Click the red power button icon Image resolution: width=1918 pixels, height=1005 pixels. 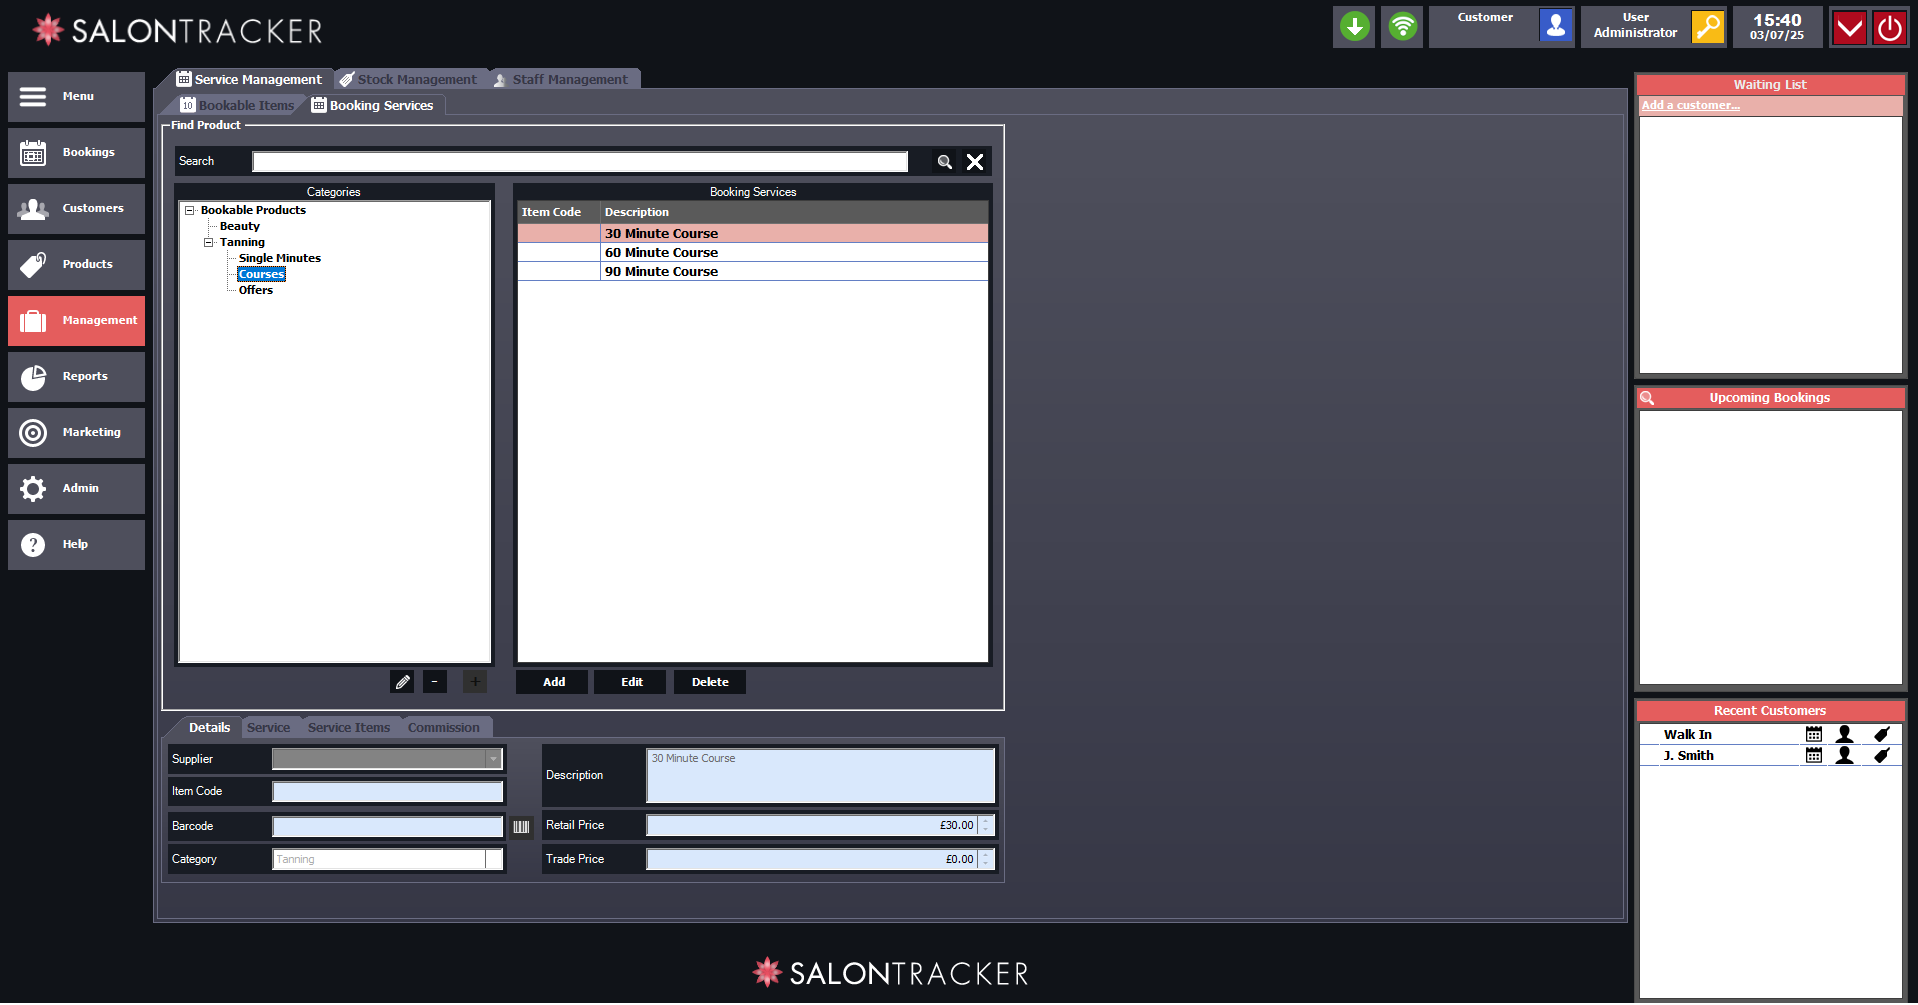(x=1890, y=27)
